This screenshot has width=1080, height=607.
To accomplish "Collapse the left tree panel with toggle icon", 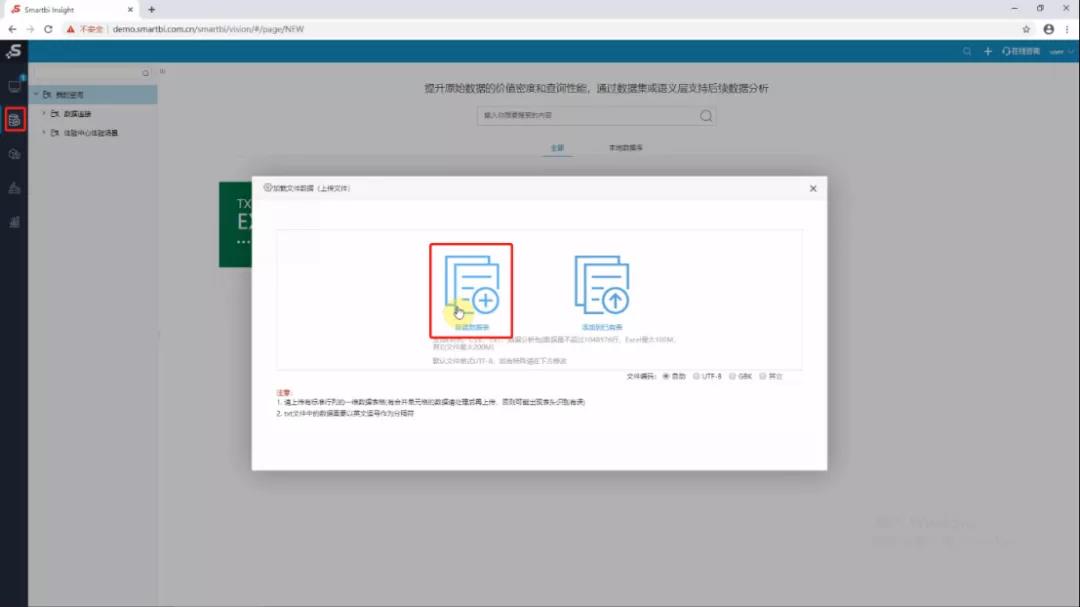I will point(163,71).
